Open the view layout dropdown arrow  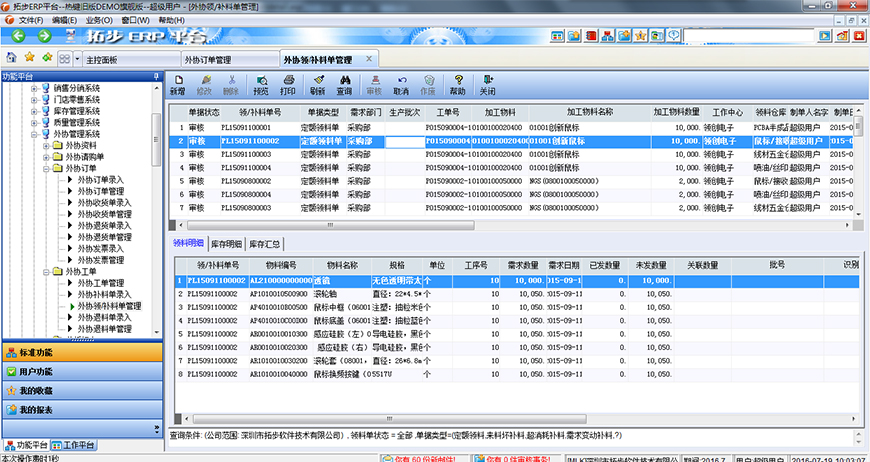[77, 60]
